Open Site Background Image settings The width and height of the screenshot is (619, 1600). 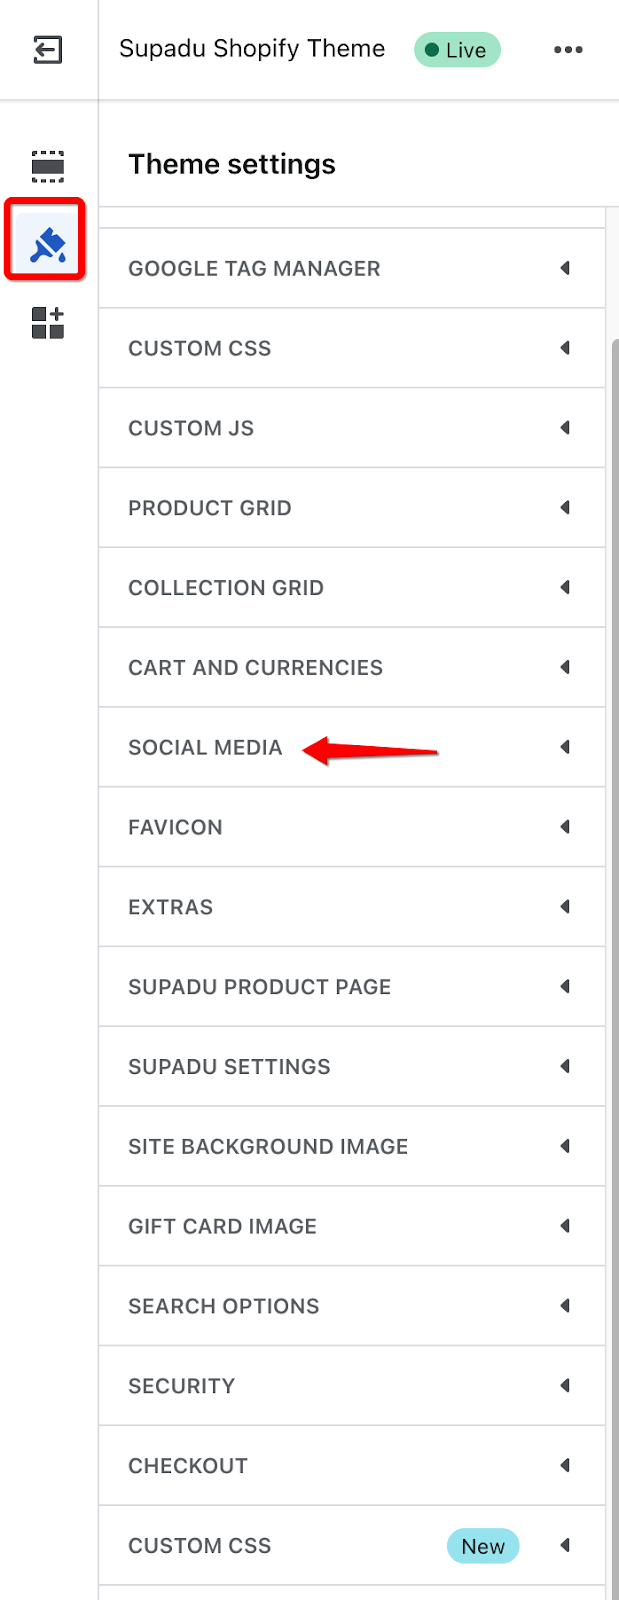(352, 1146)
